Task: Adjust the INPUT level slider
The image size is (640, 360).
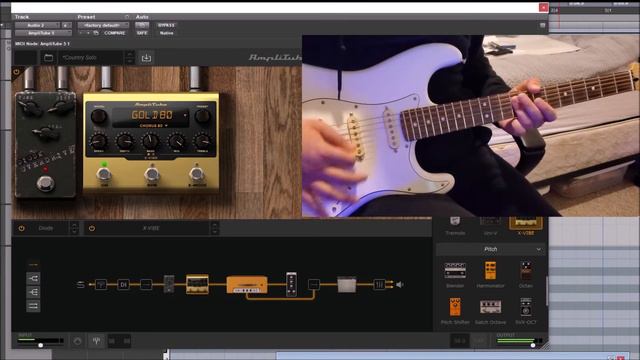Action: [x=40, y=345]
